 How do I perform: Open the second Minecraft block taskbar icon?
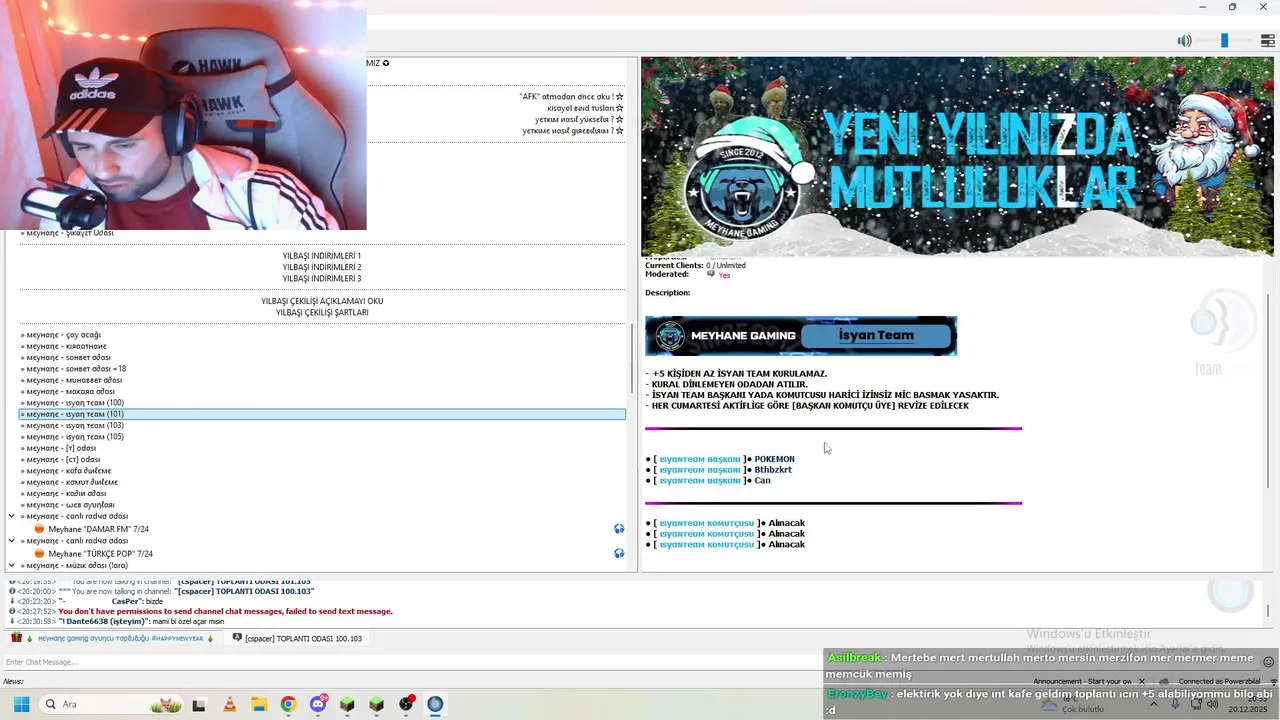point(376,704)
